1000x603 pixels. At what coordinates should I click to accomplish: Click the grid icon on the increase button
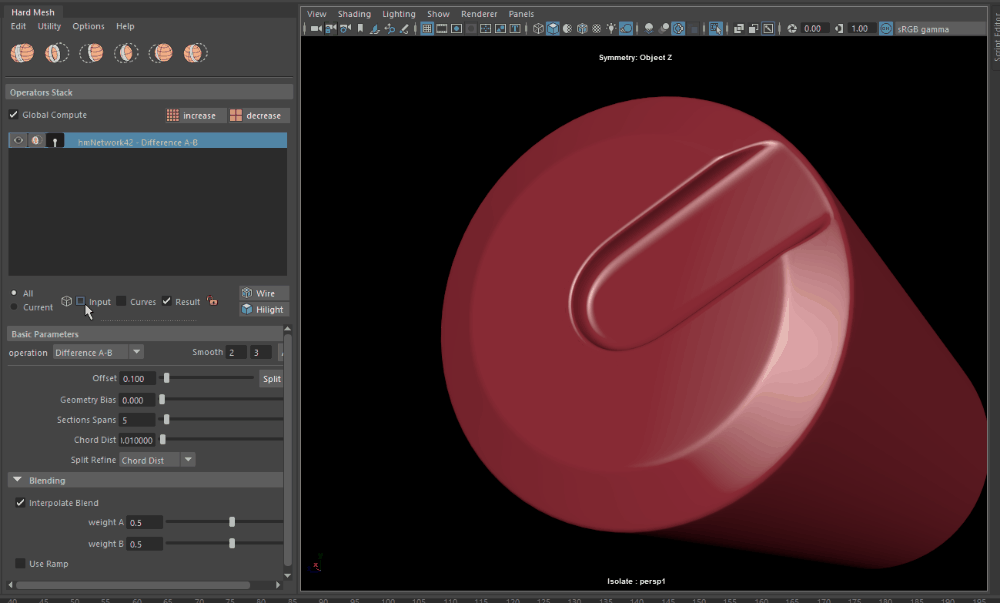173,115
